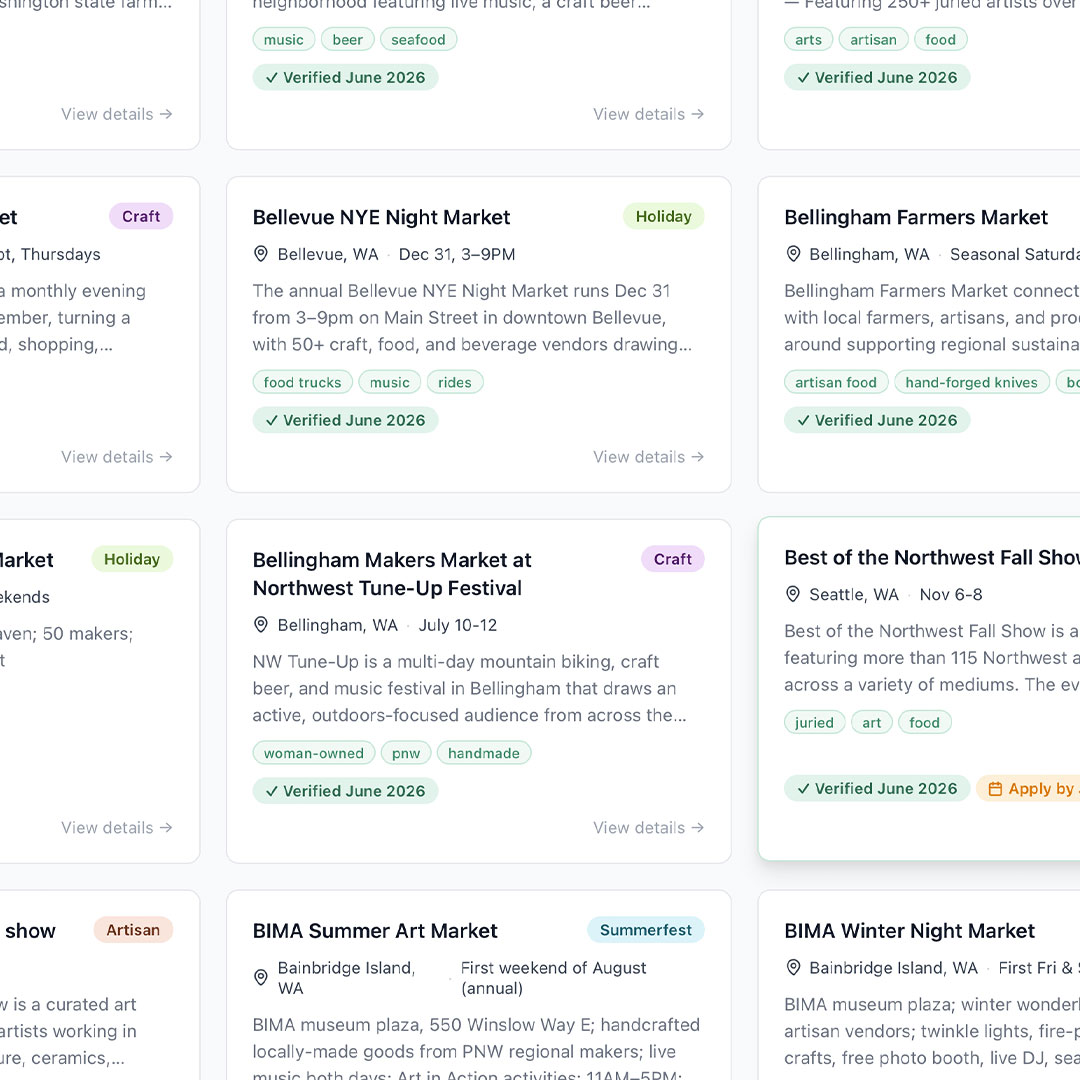Click Verified June 2026 badge on Bellevue NYE card

pos(345,420)
